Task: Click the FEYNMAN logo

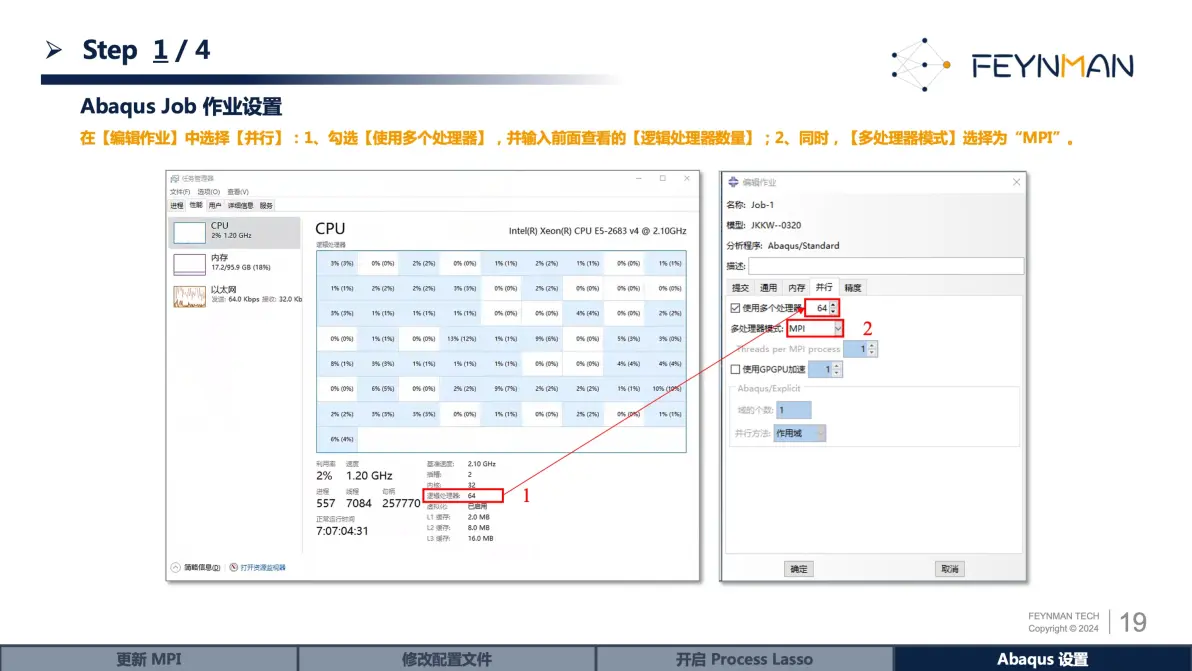Action: click(x=1013, y=65)
